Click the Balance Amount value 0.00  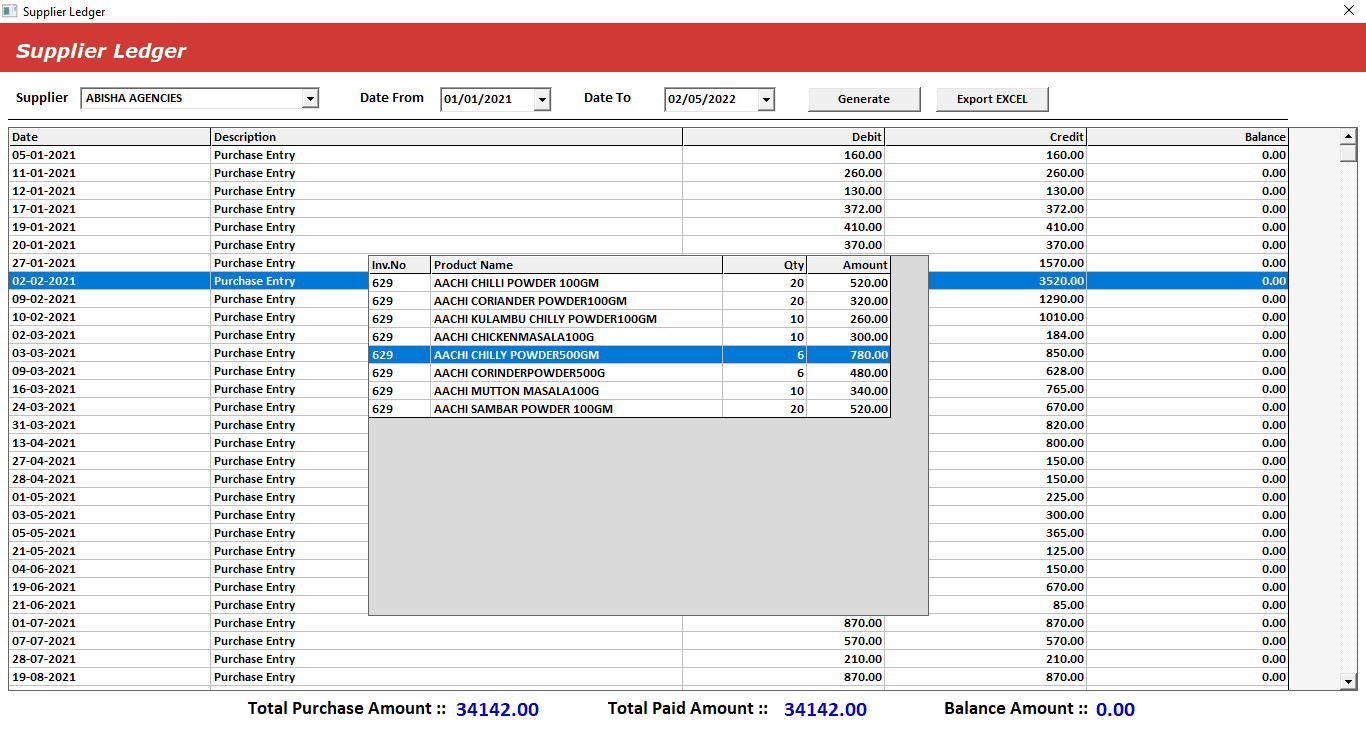click(1115, 710)
